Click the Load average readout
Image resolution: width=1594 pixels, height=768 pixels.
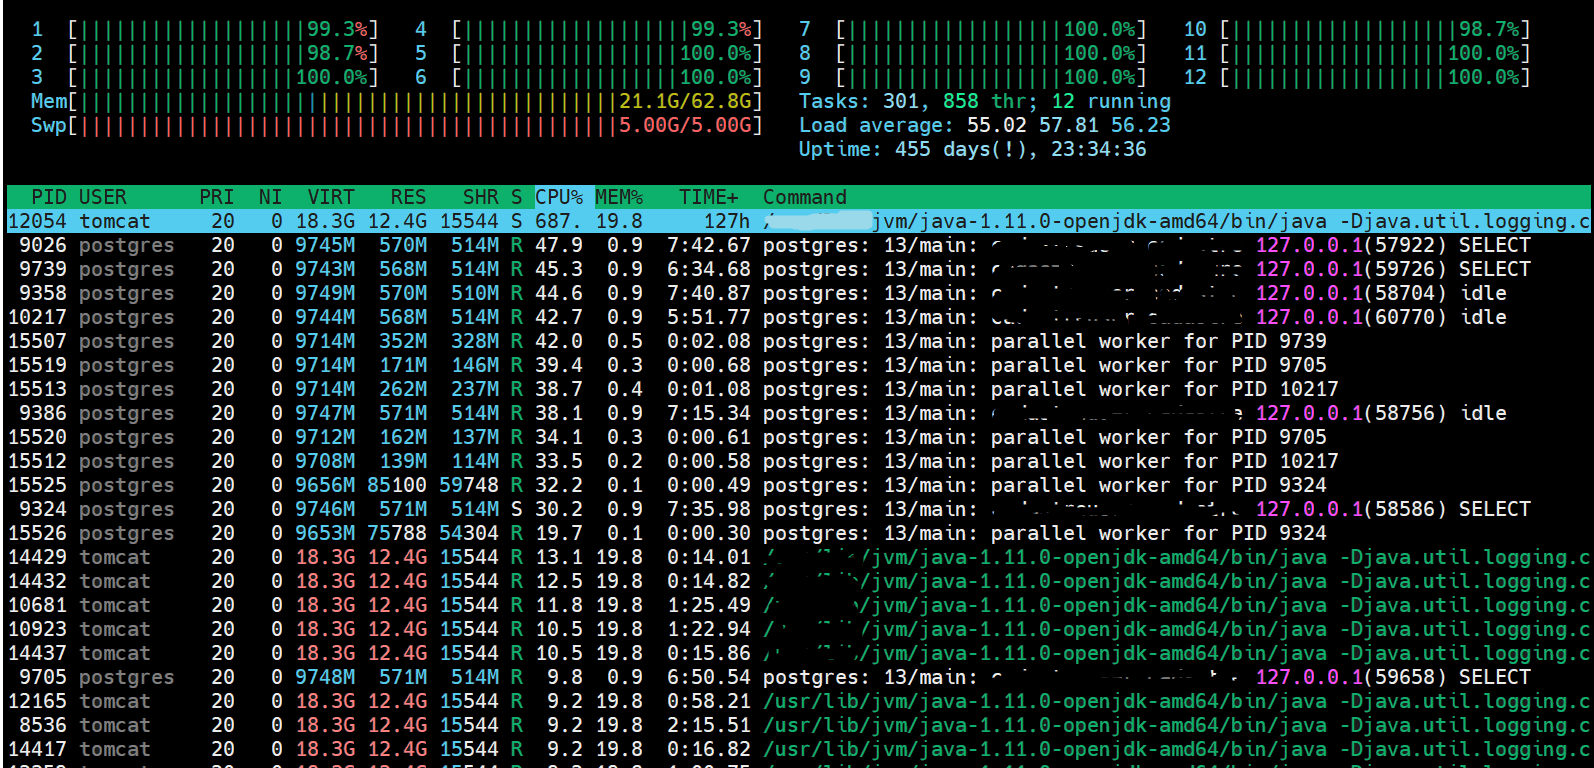[x=984, y=125]
